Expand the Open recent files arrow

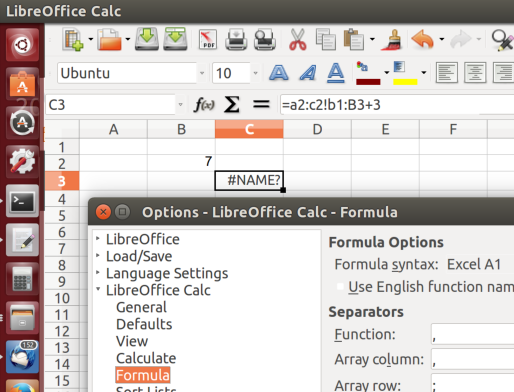(128, 39)
